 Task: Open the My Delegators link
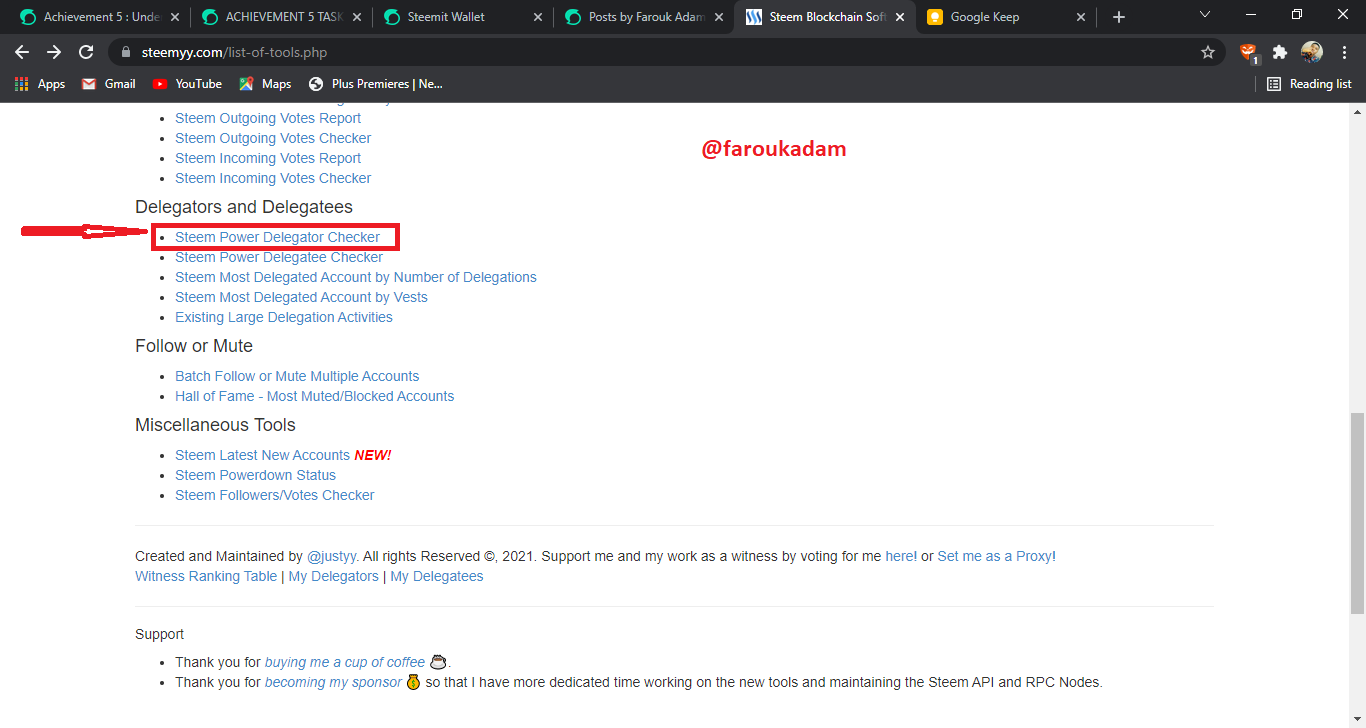pyautogui.click(x=334, y=576)
